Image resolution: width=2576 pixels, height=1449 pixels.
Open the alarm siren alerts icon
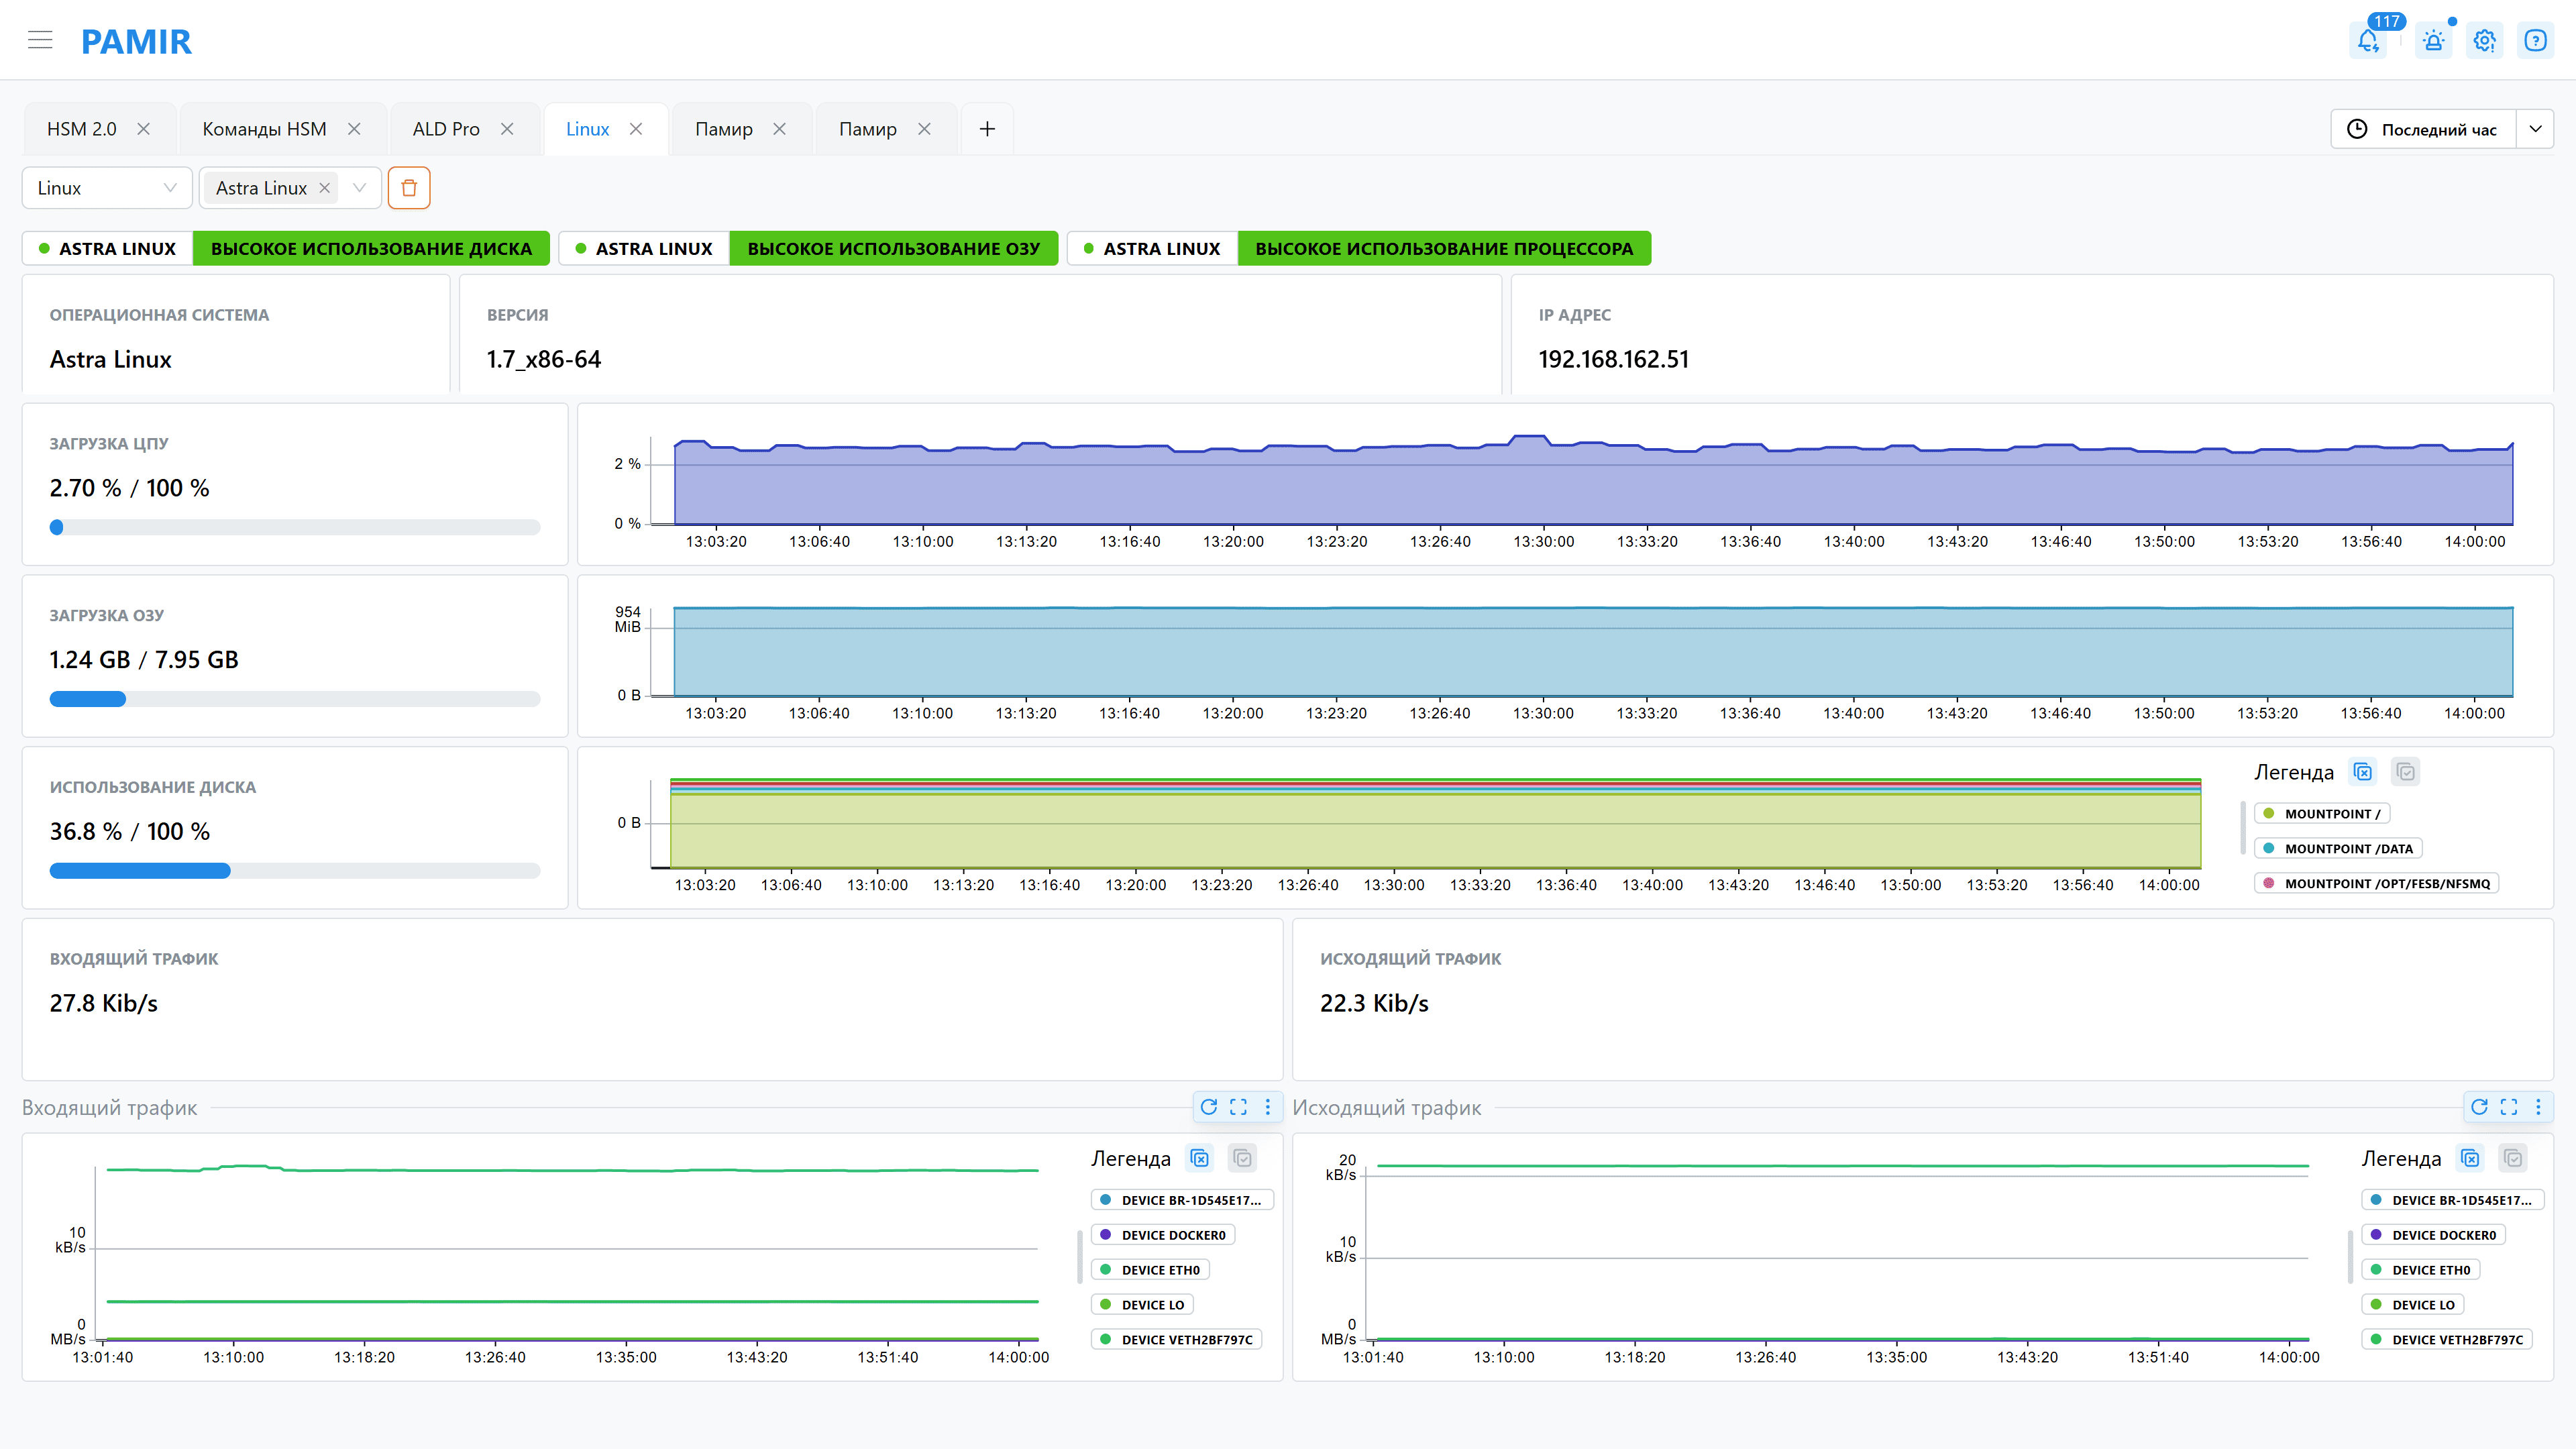[2433, 41]
